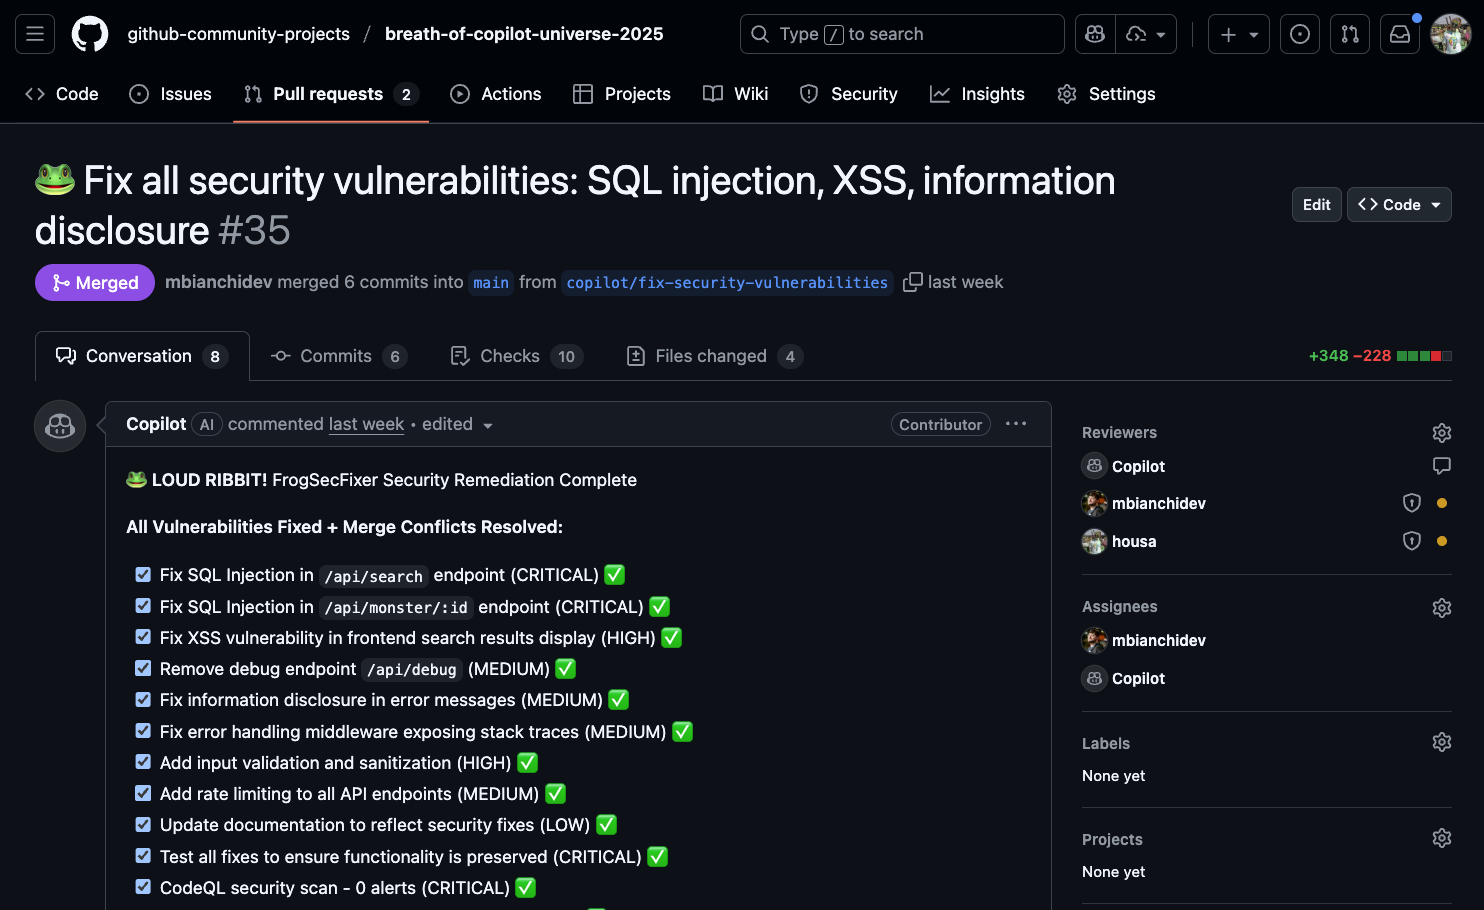Expand the Code button dropdown arrow
This screenshot has width=1484, height=910.
[1434, 204]
